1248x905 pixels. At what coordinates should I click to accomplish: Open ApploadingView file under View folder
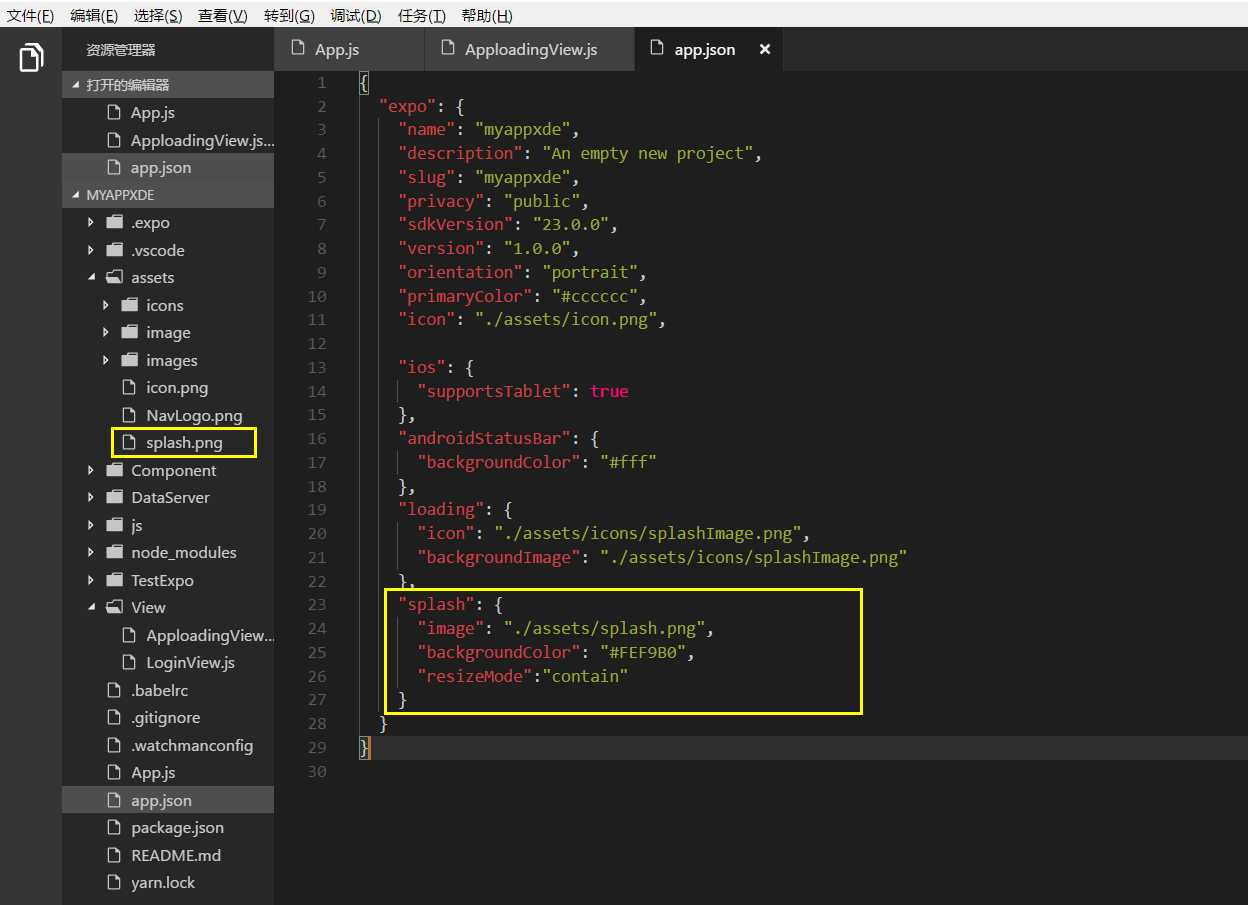(168, 635)
